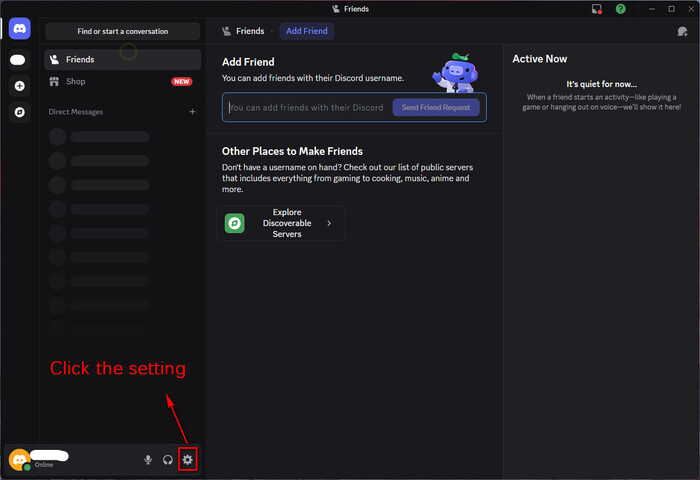Click Send Friend Request button

pyautogui.click(x=436, y=108)
